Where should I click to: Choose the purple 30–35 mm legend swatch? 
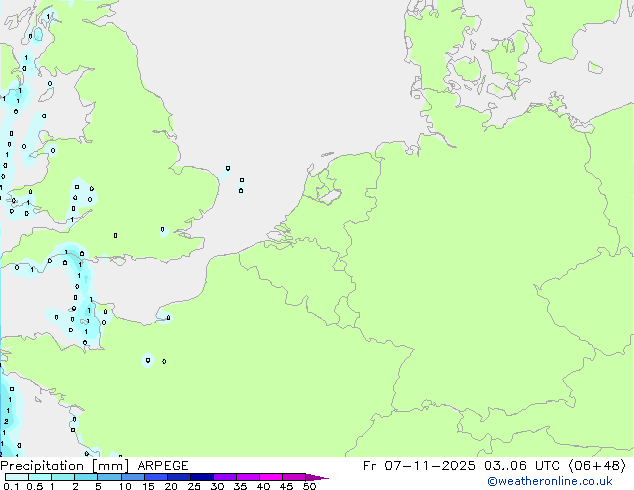[x=227, y=477]
